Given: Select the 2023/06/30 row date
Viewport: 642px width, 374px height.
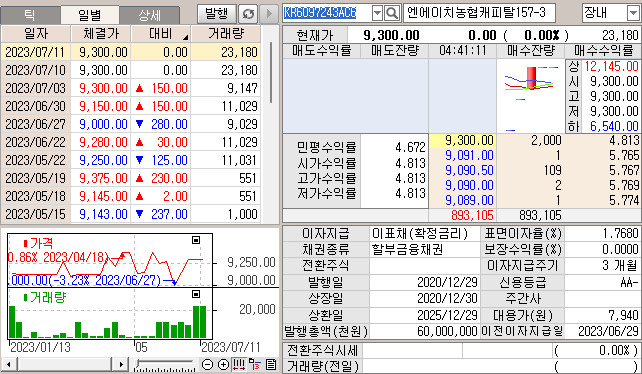Looking at the screenshot, I should pos(35,107).
